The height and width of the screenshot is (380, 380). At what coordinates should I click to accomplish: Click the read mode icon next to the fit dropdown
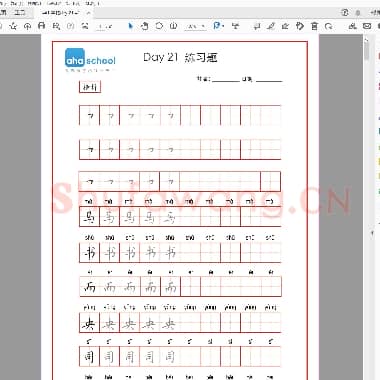click(x=235, y=26)
